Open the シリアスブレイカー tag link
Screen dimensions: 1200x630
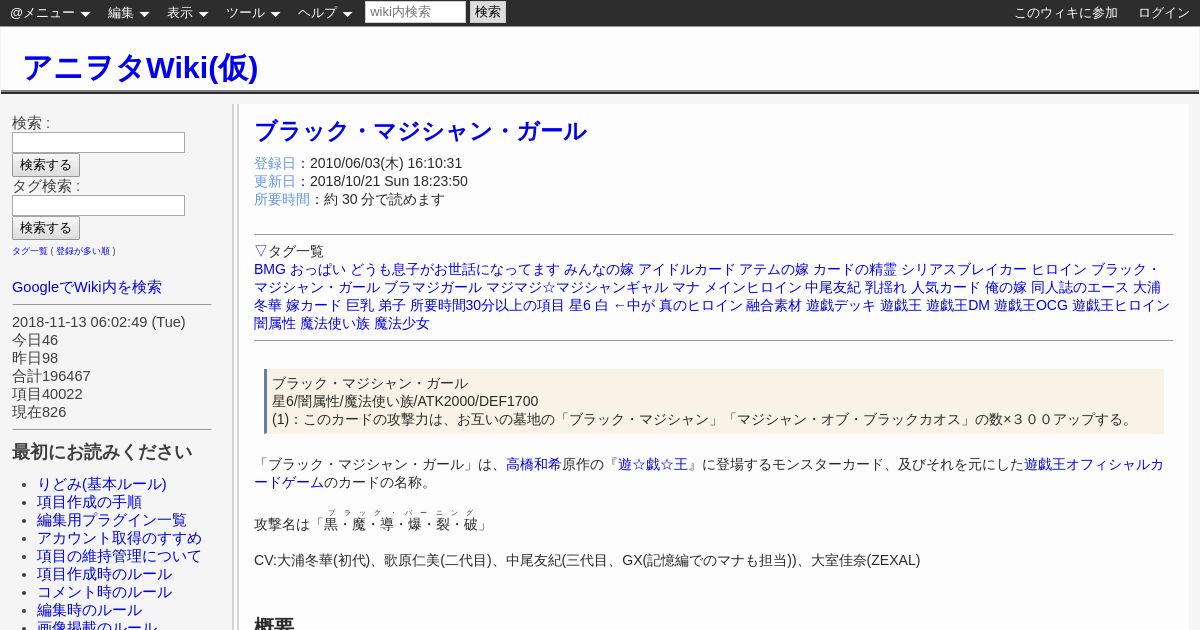[964, 269]
